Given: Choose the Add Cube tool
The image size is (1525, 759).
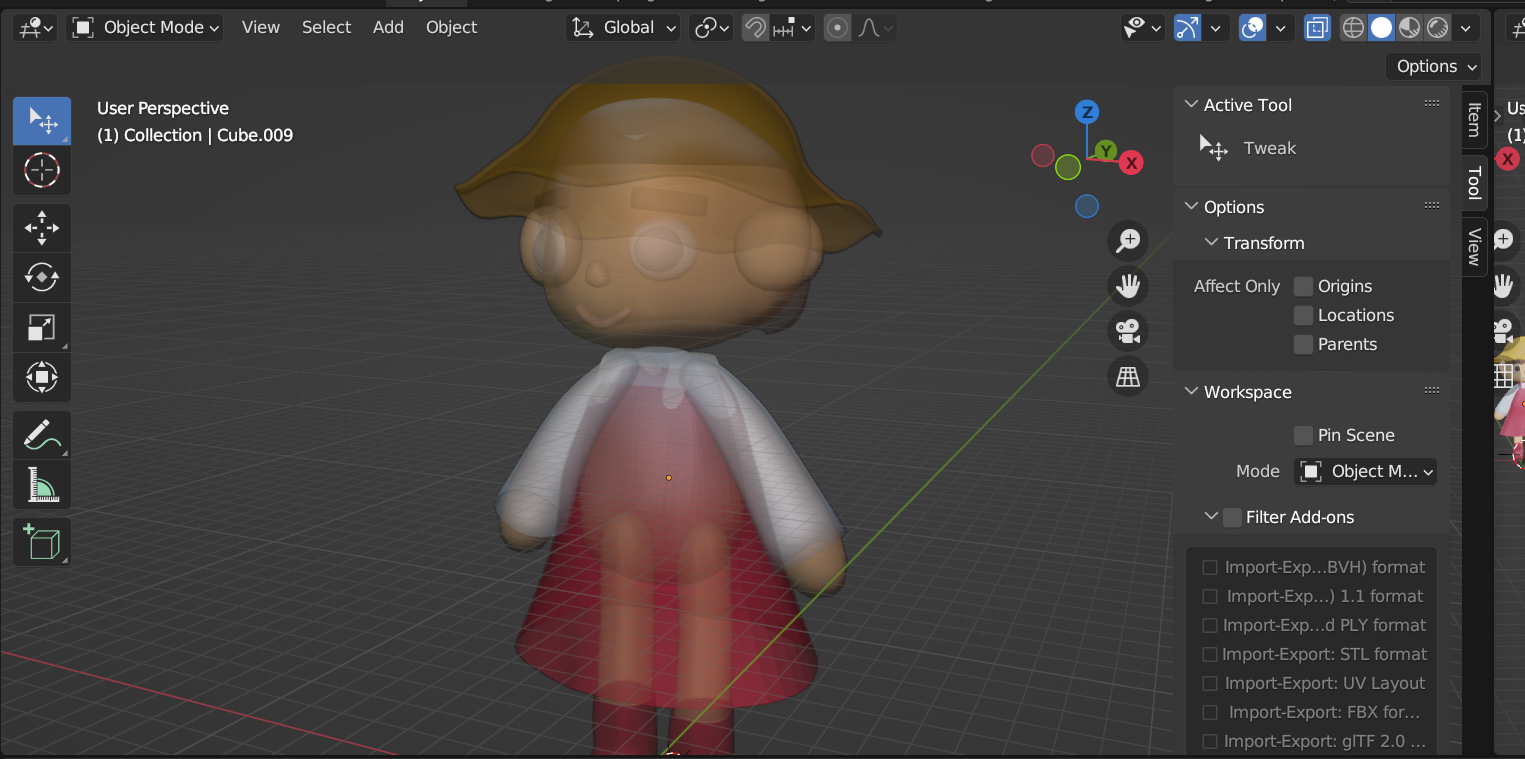Looking at the screenshot, I should (42, 542).
